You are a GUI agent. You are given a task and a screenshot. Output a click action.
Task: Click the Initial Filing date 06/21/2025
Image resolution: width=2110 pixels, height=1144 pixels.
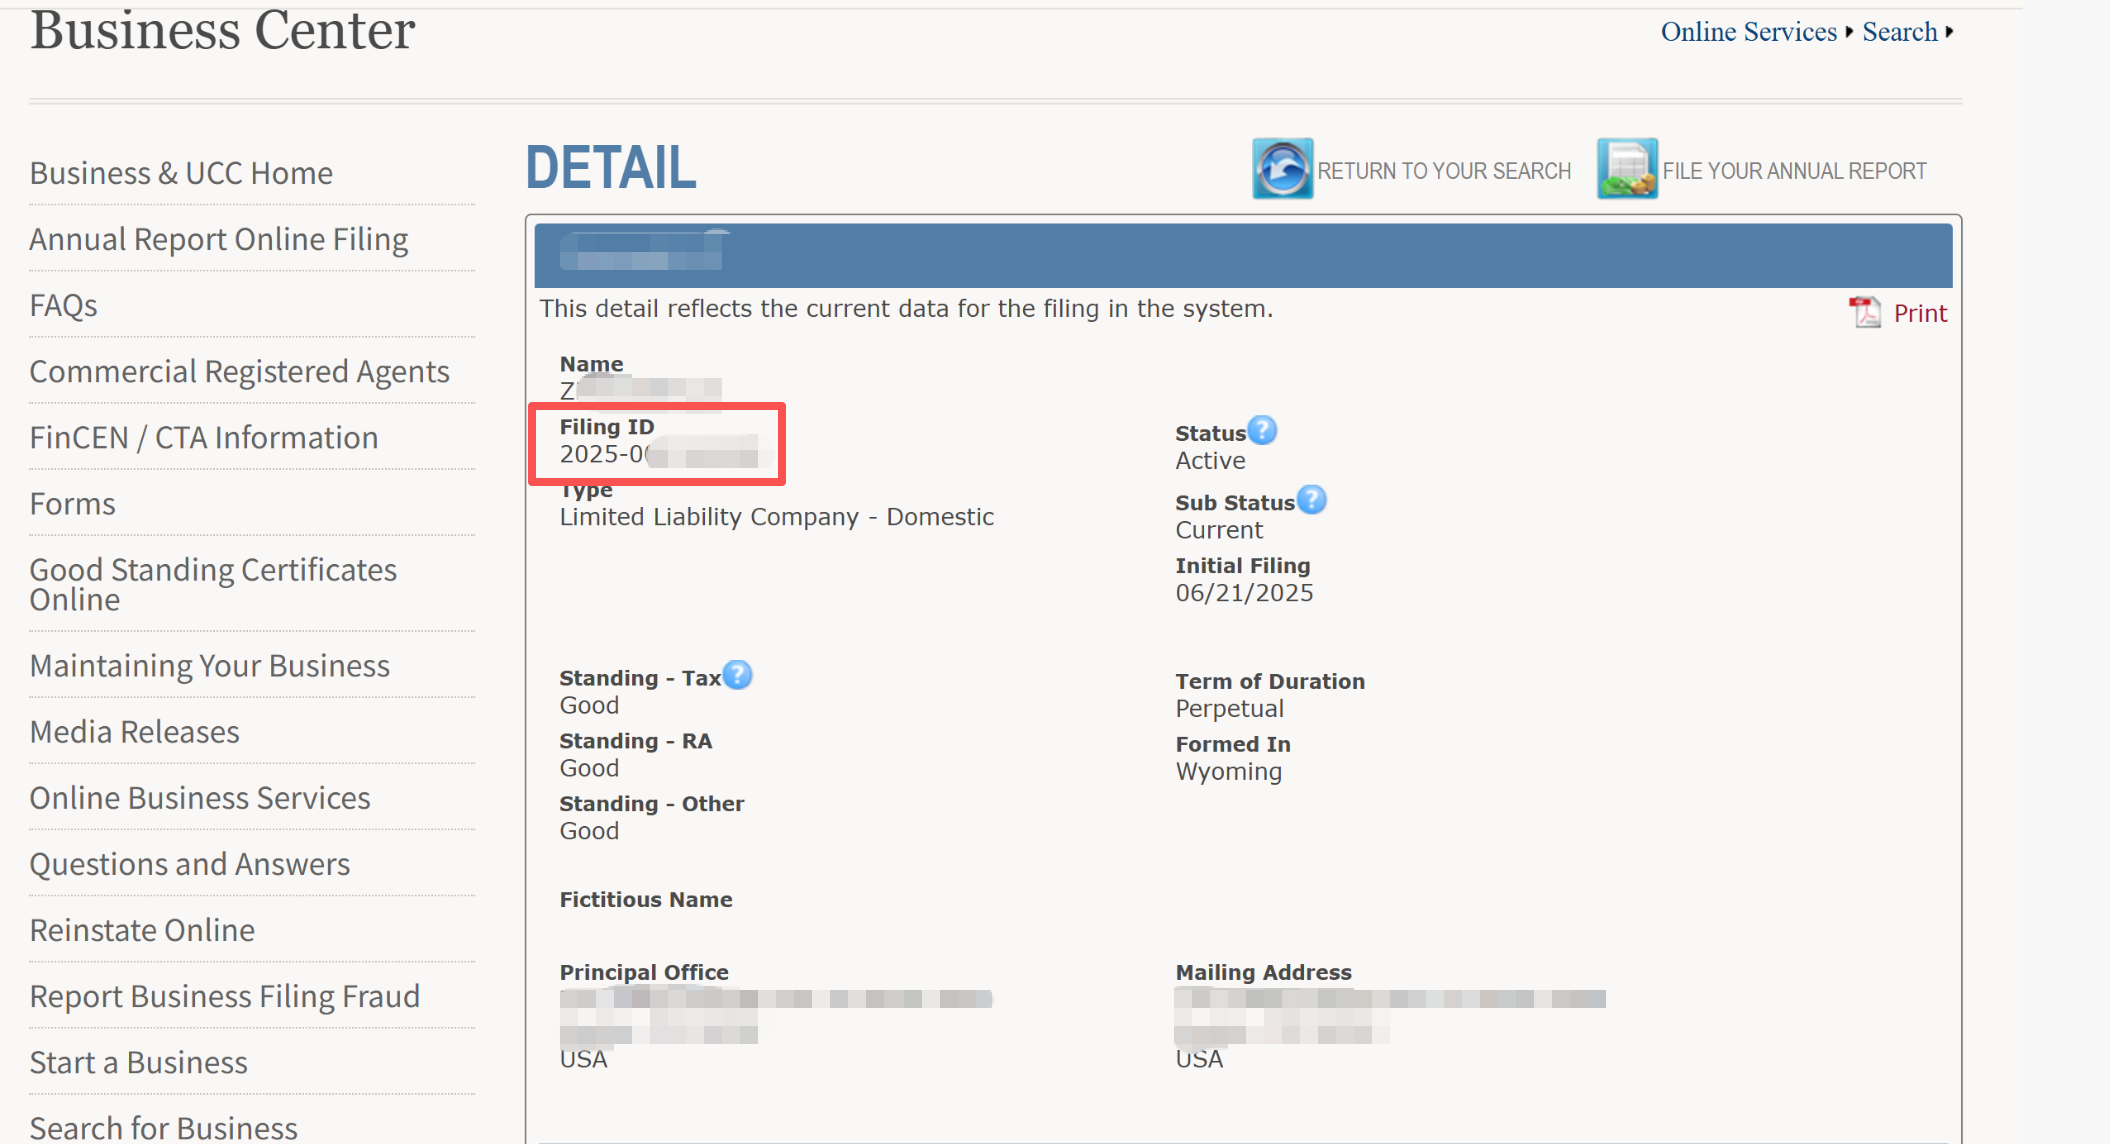[1244, 593]
